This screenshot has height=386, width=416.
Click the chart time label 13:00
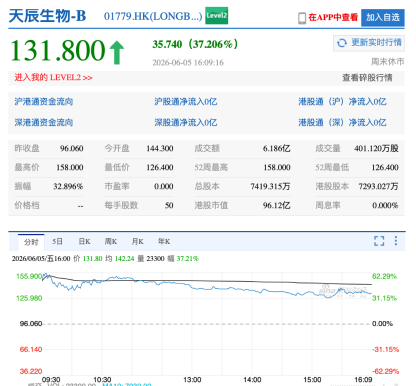[x=192, y=380]
